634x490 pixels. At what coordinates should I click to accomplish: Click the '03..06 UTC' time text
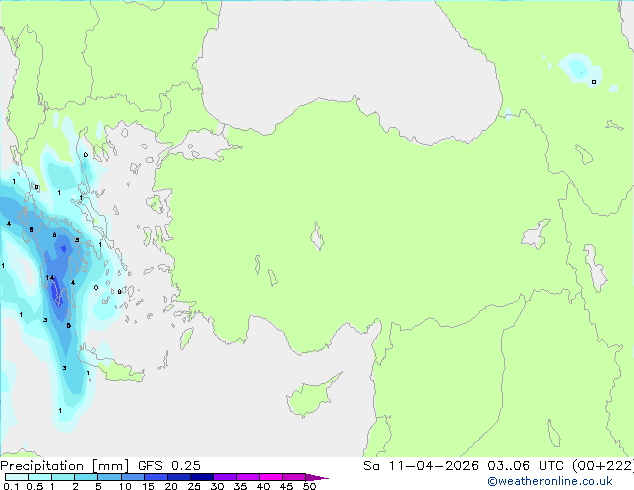click(x=525, y=466)
